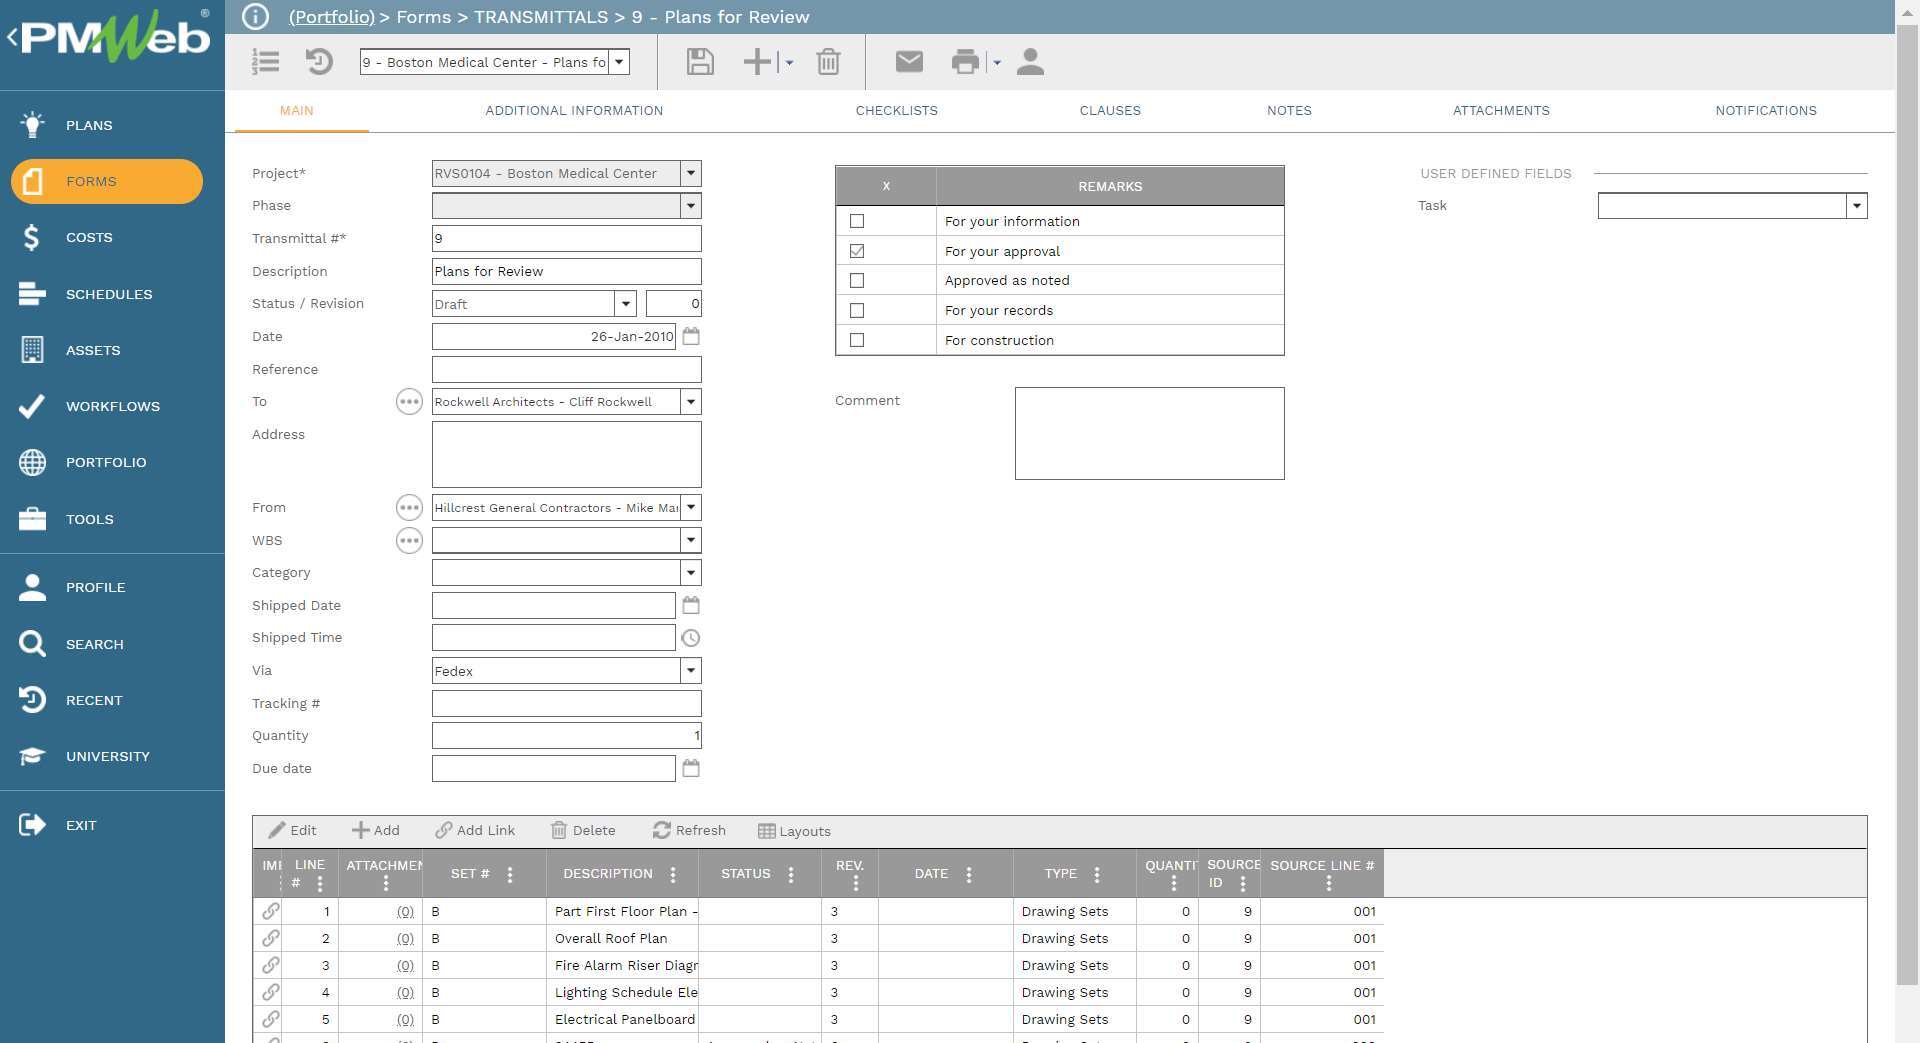Switch to Attachments tab
This screenshot has height=1043, width=1920.
(1501, 111)
